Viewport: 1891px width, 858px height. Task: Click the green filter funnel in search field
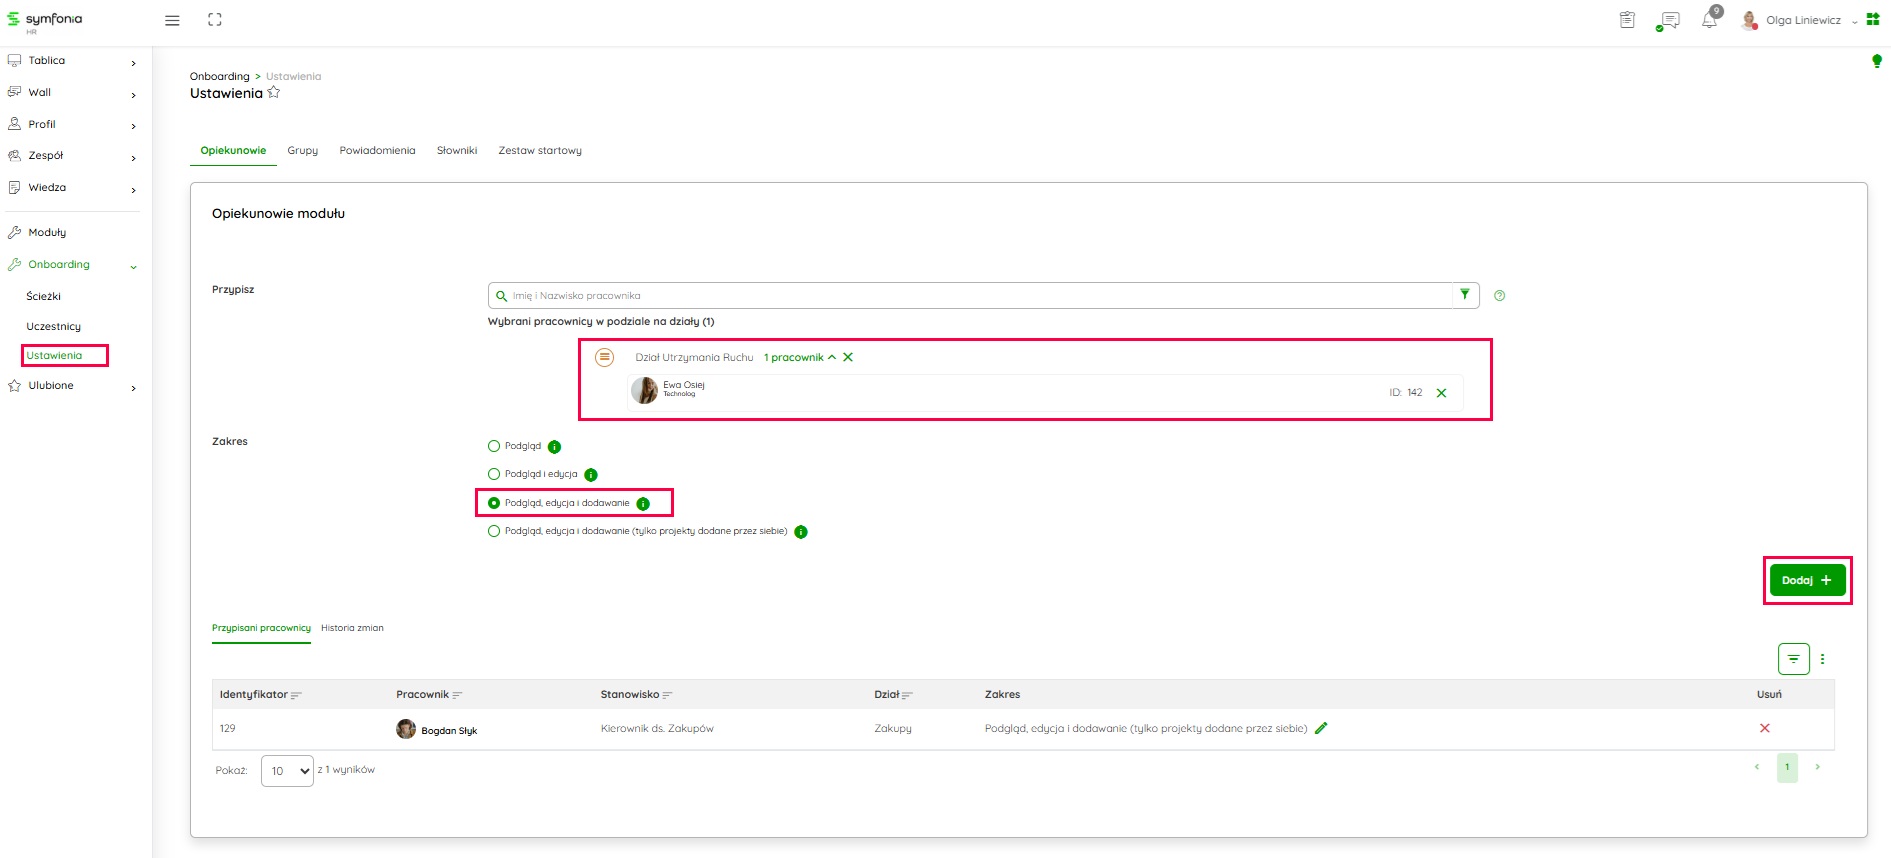tap(1465, 295)
